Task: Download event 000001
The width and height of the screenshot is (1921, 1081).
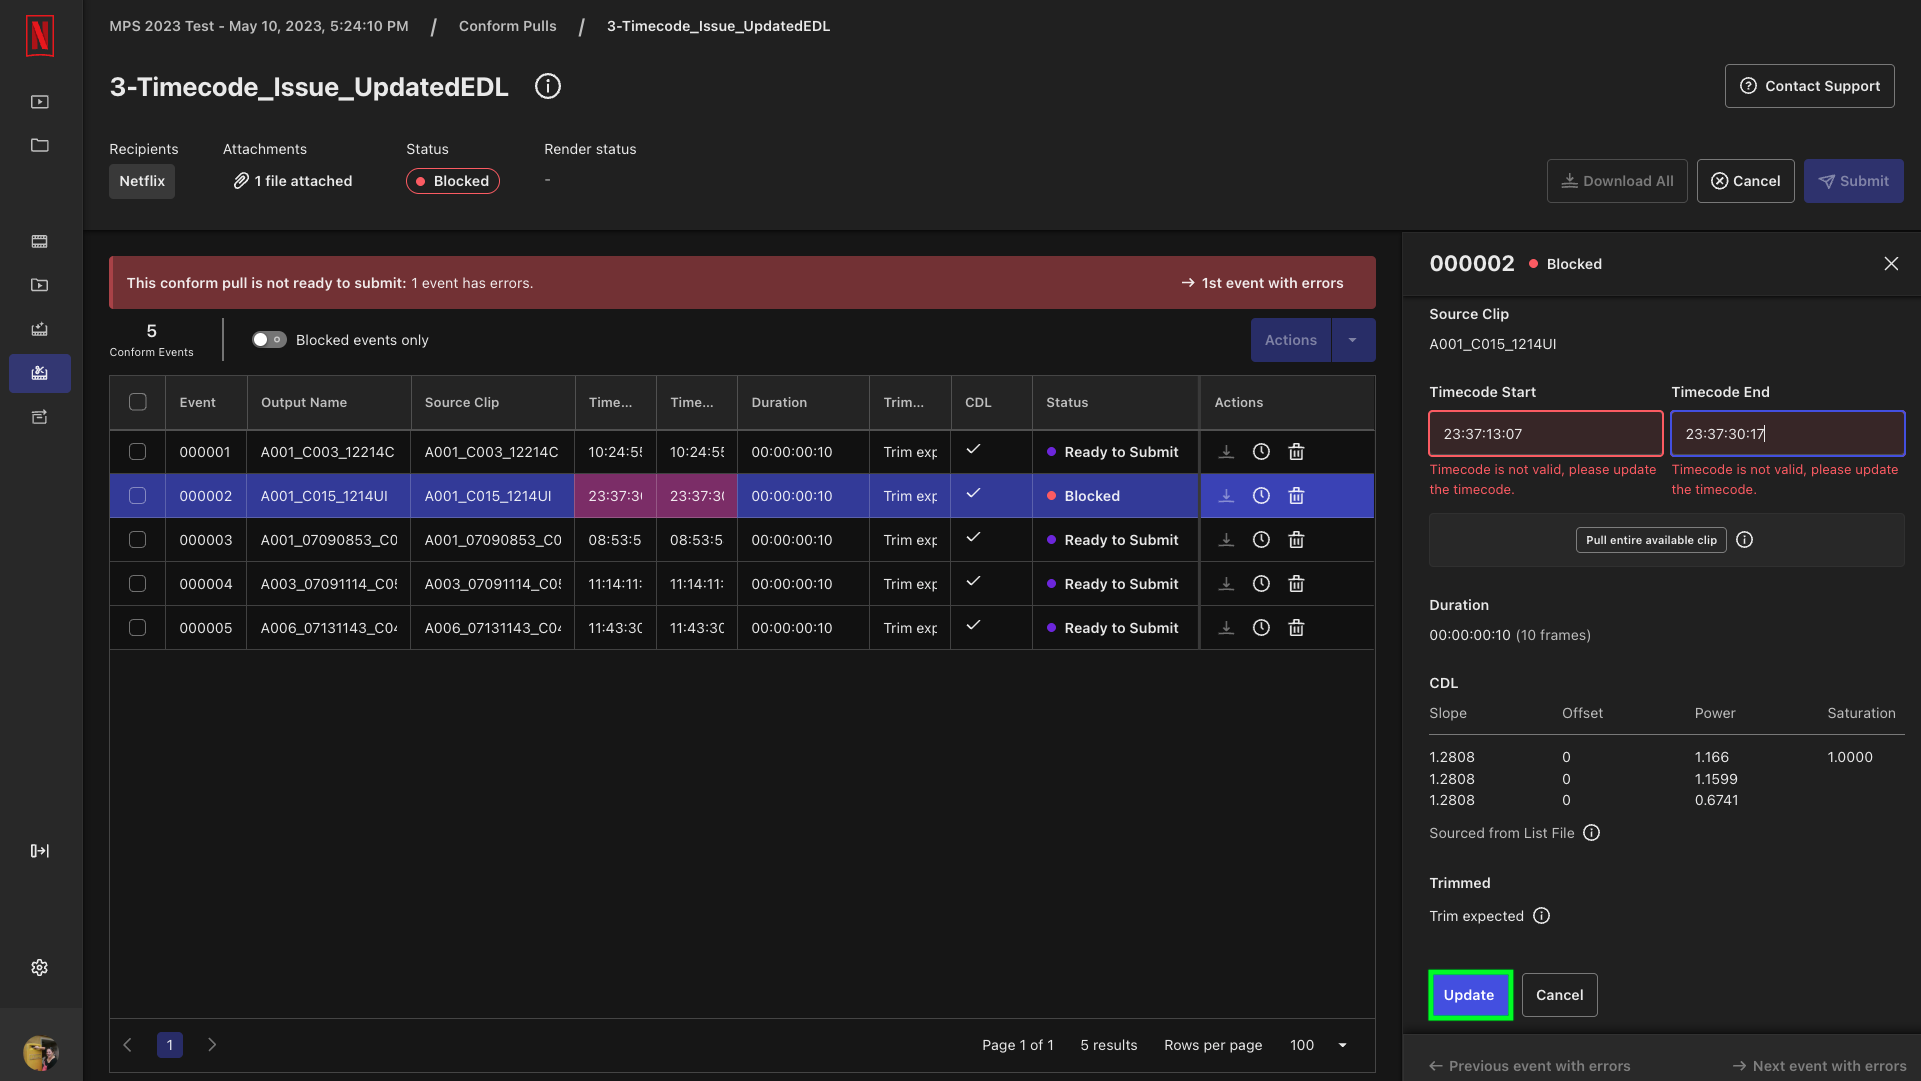Action: (1226, 452)
